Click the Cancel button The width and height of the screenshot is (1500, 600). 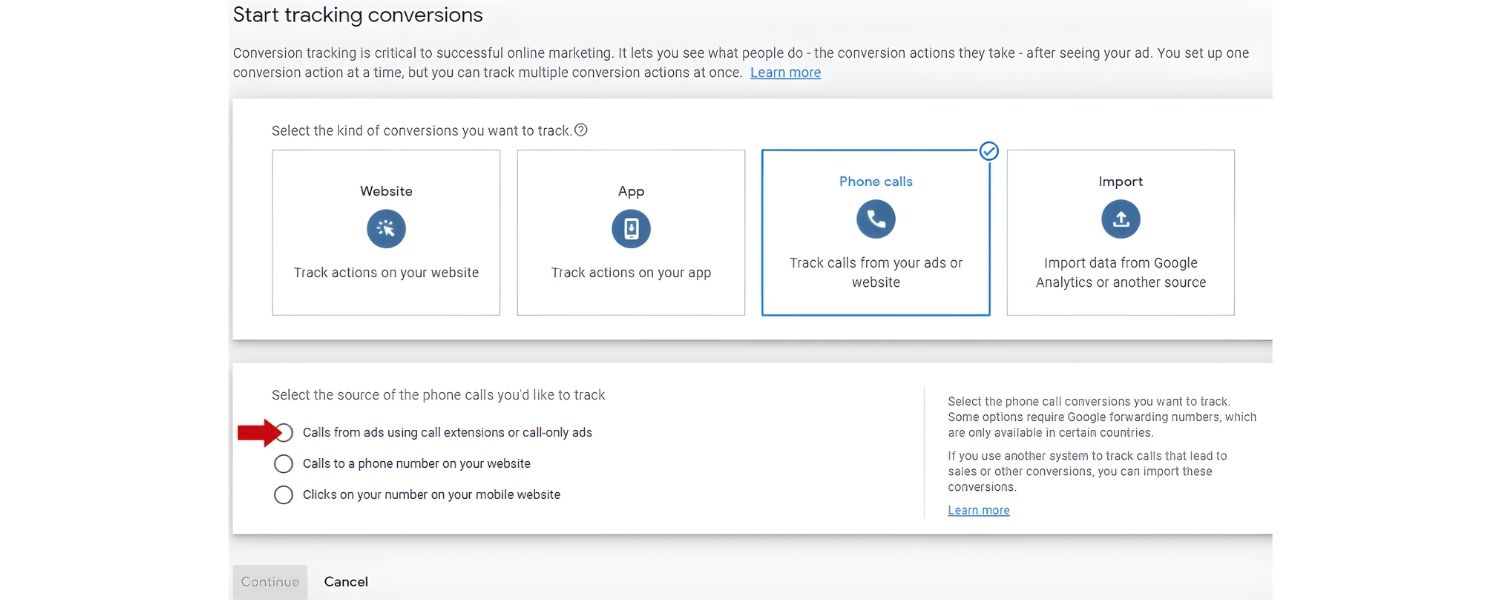(x=346, y=582)
